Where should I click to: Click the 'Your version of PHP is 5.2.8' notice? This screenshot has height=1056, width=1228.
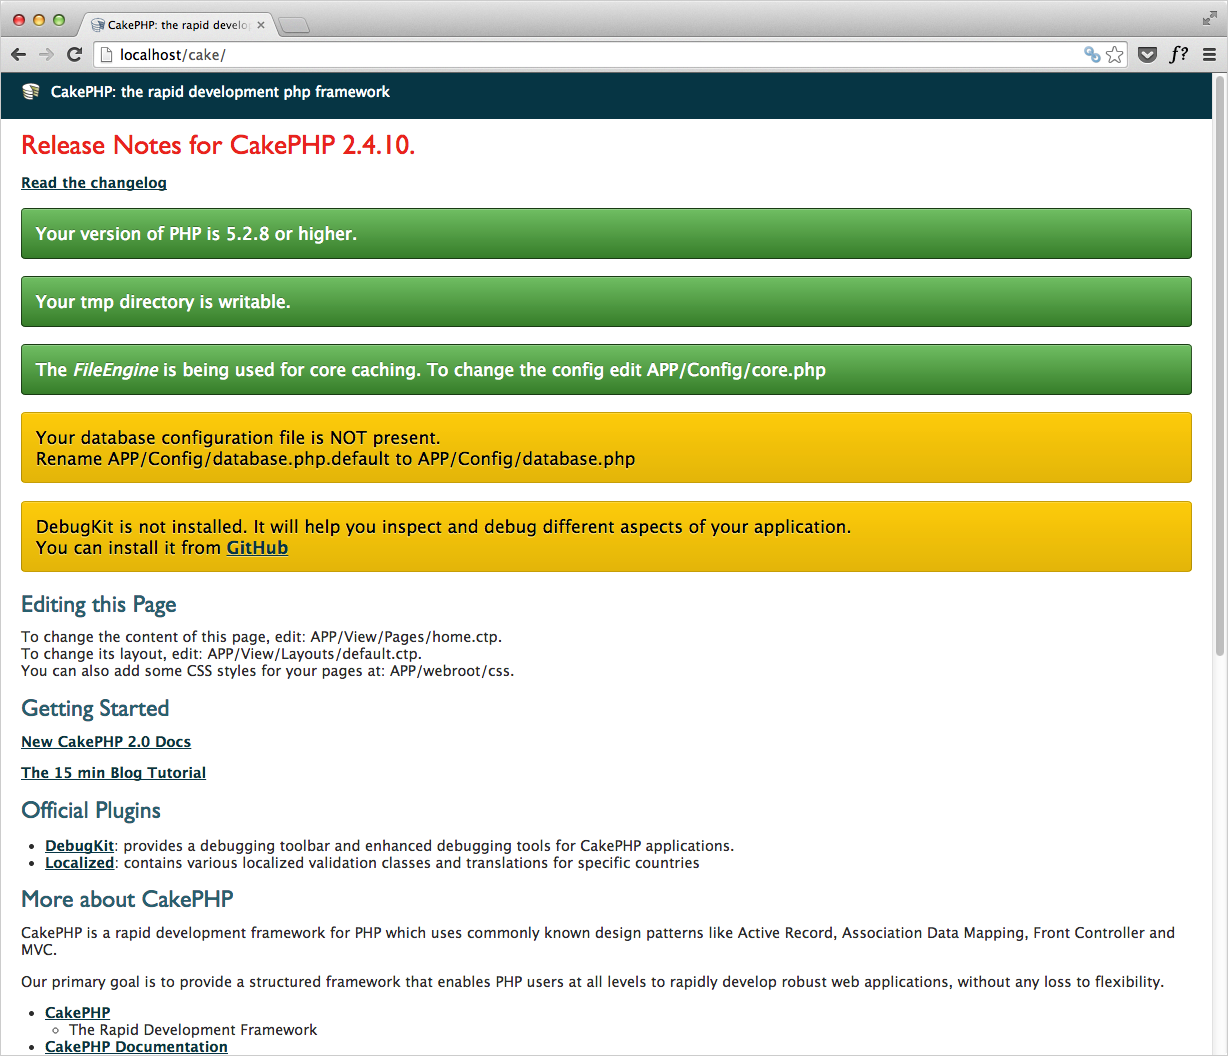pos(606,234)
